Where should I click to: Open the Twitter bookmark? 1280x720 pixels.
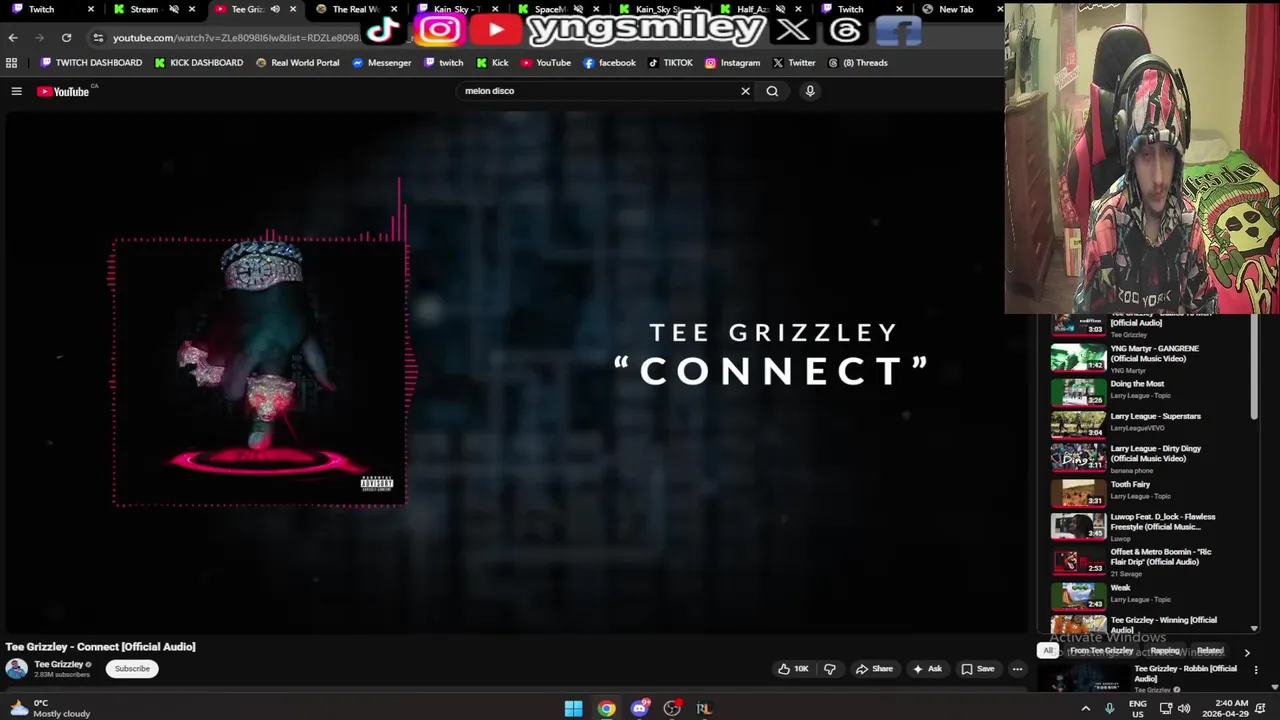(x=794, y=63)
